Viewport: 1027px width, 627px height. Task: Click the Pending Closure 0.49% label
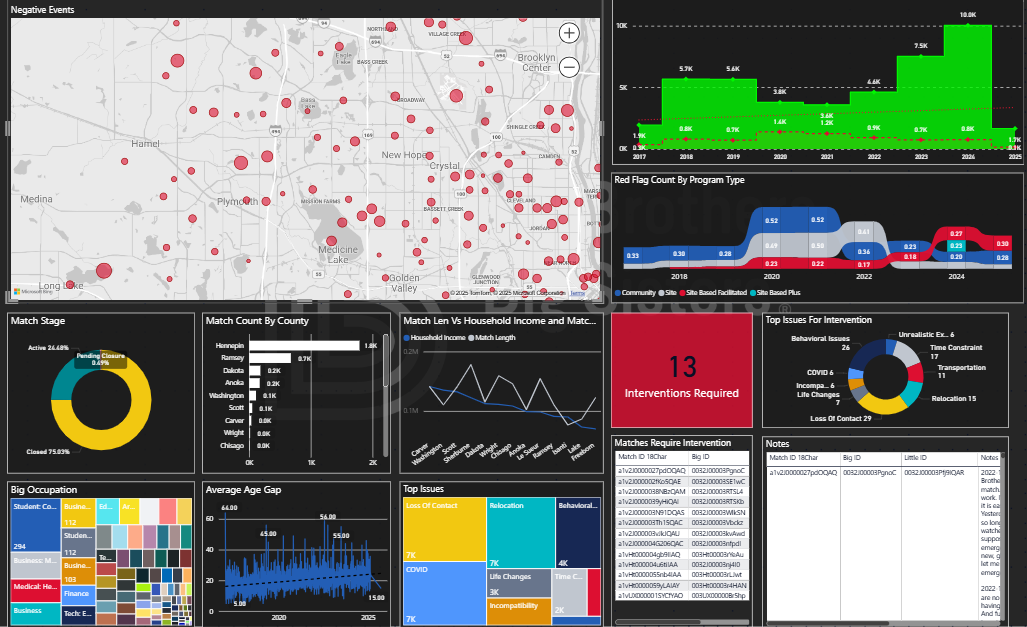click(x=100, y=359)
